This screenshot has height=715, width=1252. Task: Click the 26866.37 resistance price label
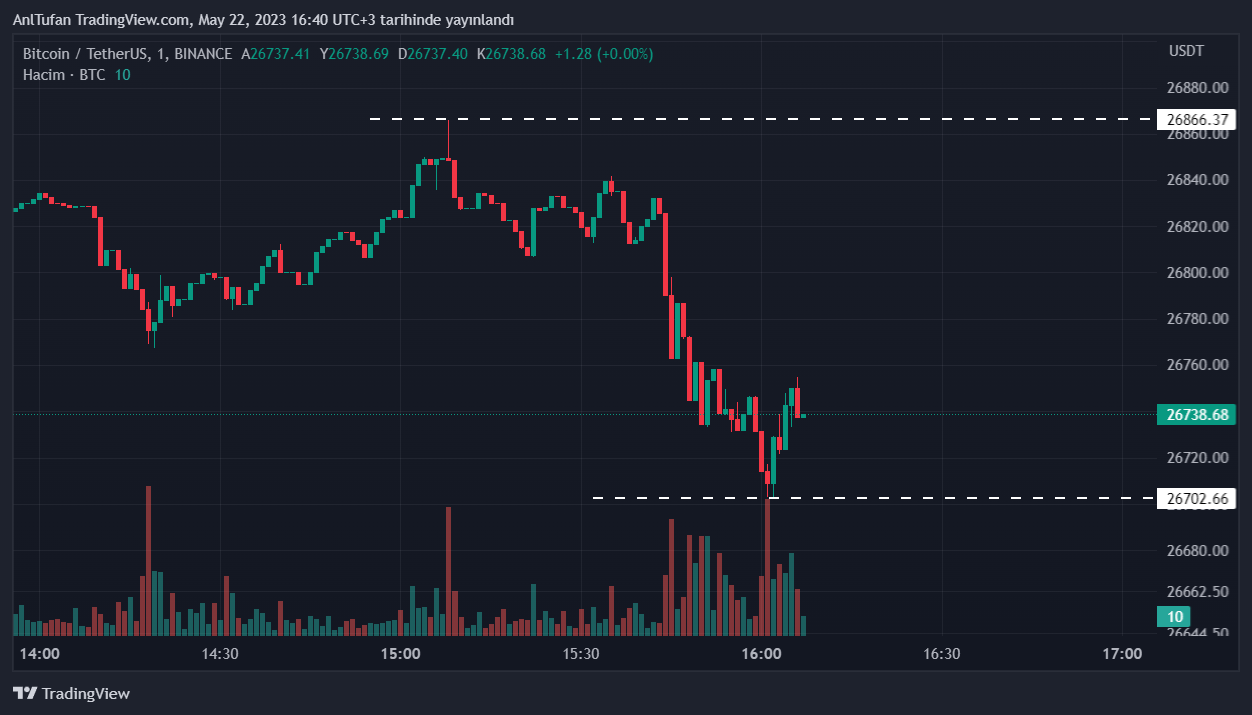[1198, 119]
